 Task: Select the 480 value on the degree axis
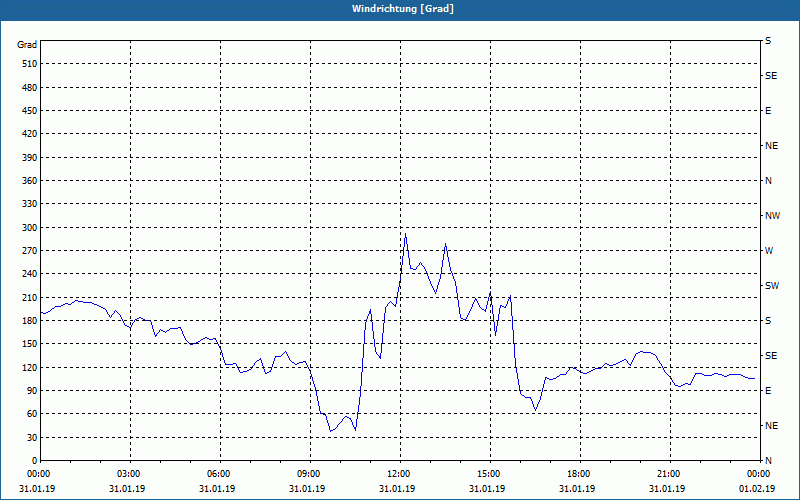[x=30, y=88]
